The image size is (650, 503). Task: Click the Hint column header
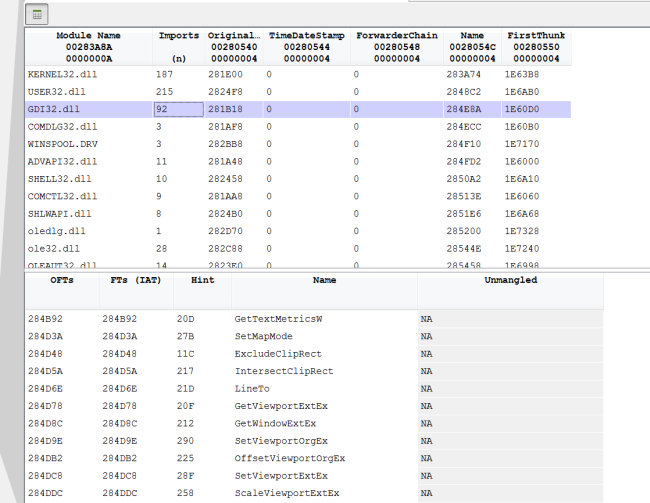(202, 291)
